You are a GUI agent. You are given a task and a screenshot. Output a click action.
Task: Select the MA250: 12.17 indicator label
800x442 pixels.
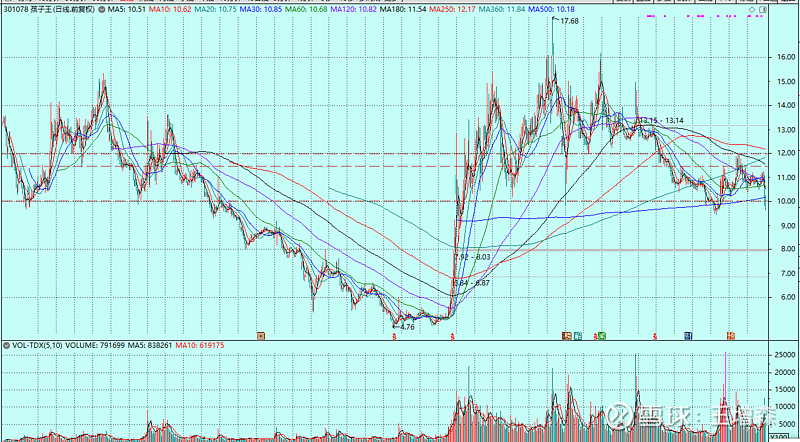tap(452, 10)
